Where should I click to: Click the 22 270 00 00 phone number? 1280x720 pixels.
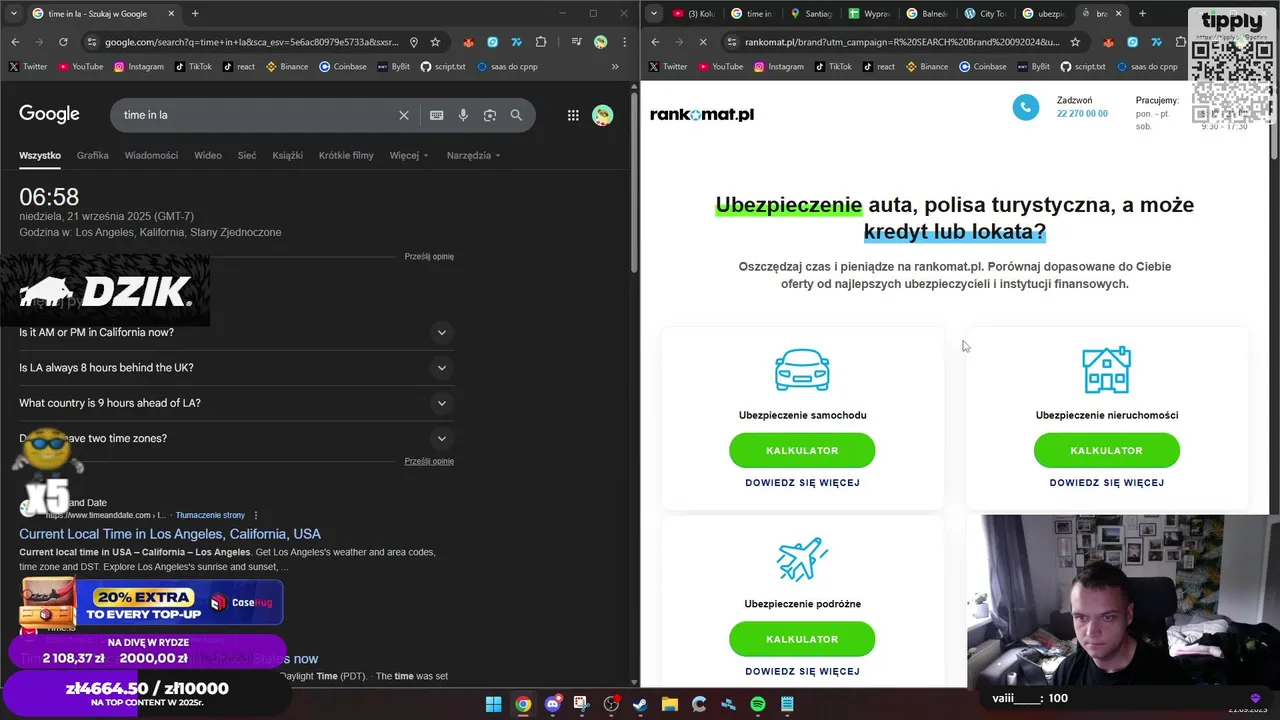click(1082, 114)
